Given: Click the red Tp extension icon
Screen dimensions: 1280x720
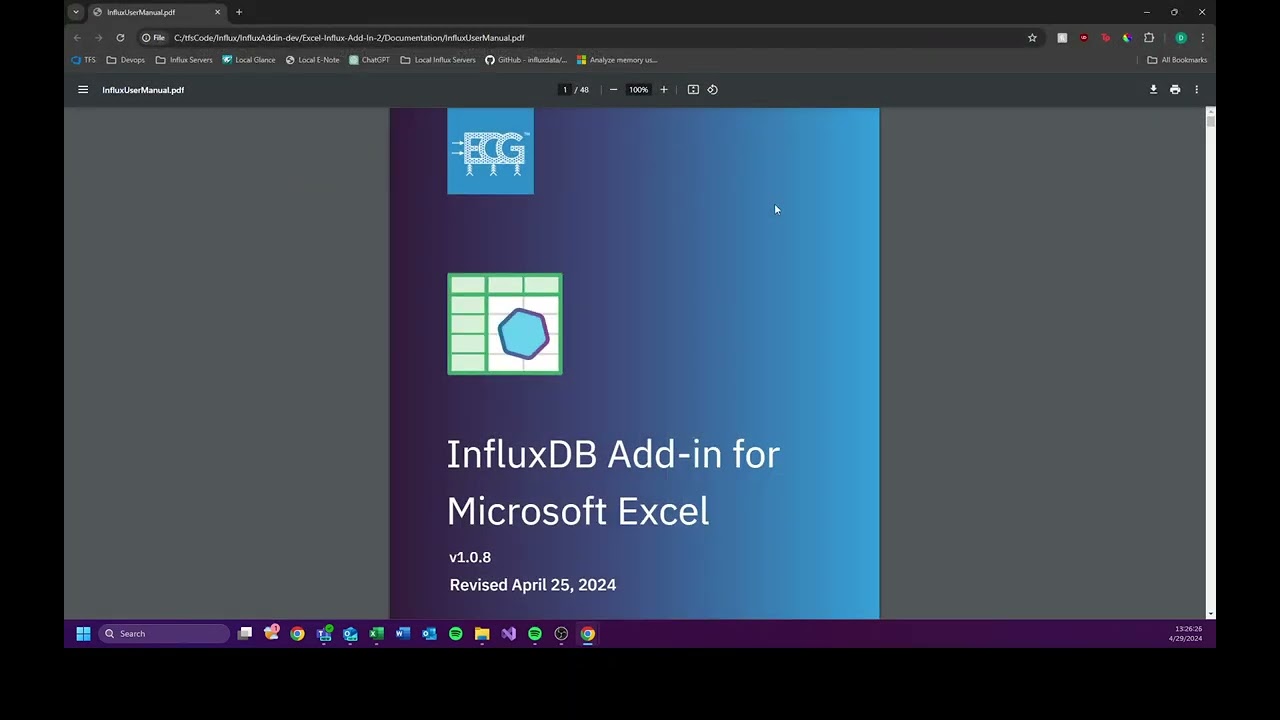Looking at the screenshot, I should click(1105, 38).
